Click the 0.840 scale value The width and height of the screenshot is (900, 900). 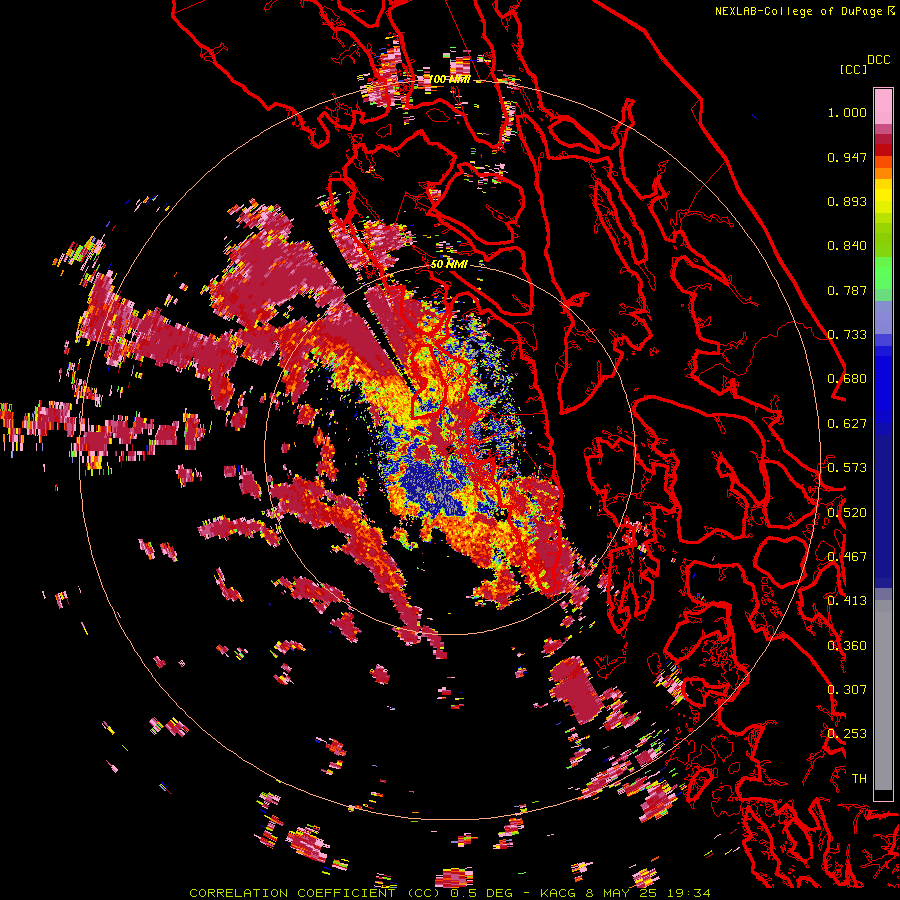[847, 246]
